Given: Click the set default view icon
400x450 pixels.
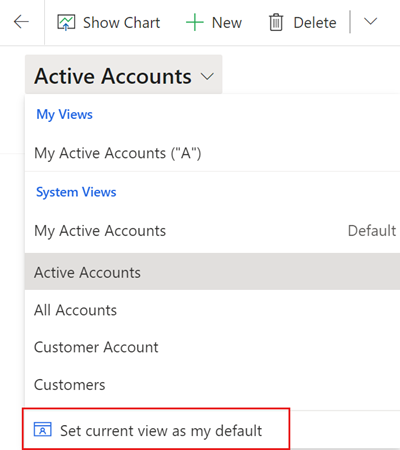Looking at the screenshot, I should point(43,429).
